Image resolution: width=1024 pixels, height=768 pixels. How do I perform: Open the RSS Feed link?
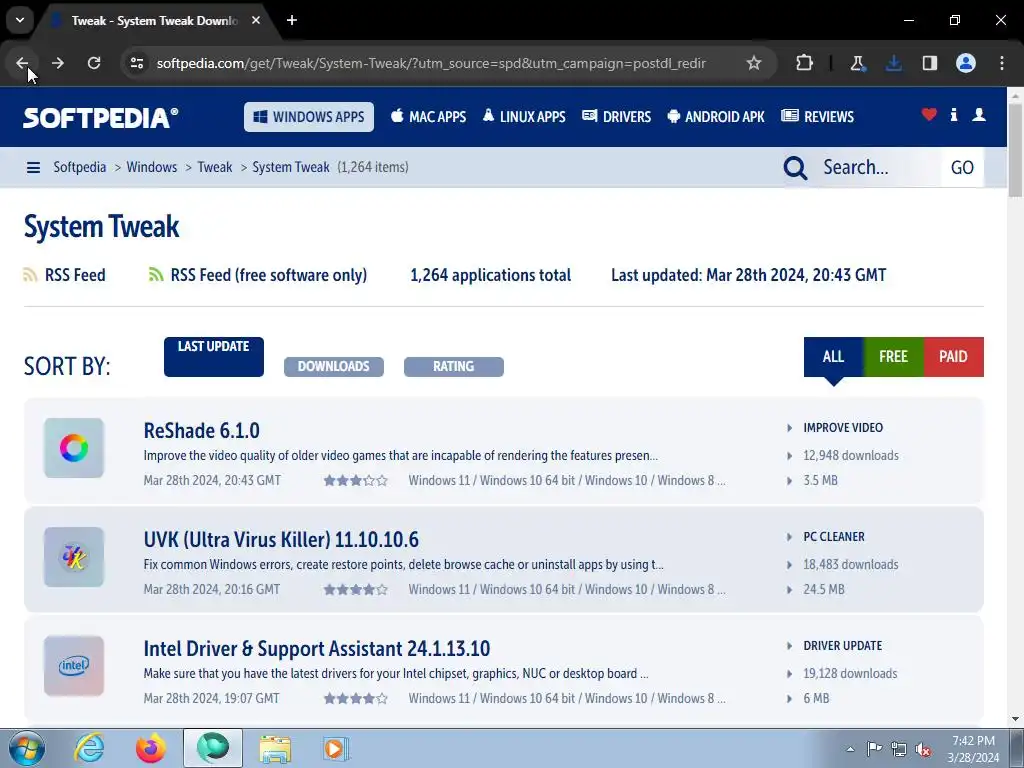point(65,275)
